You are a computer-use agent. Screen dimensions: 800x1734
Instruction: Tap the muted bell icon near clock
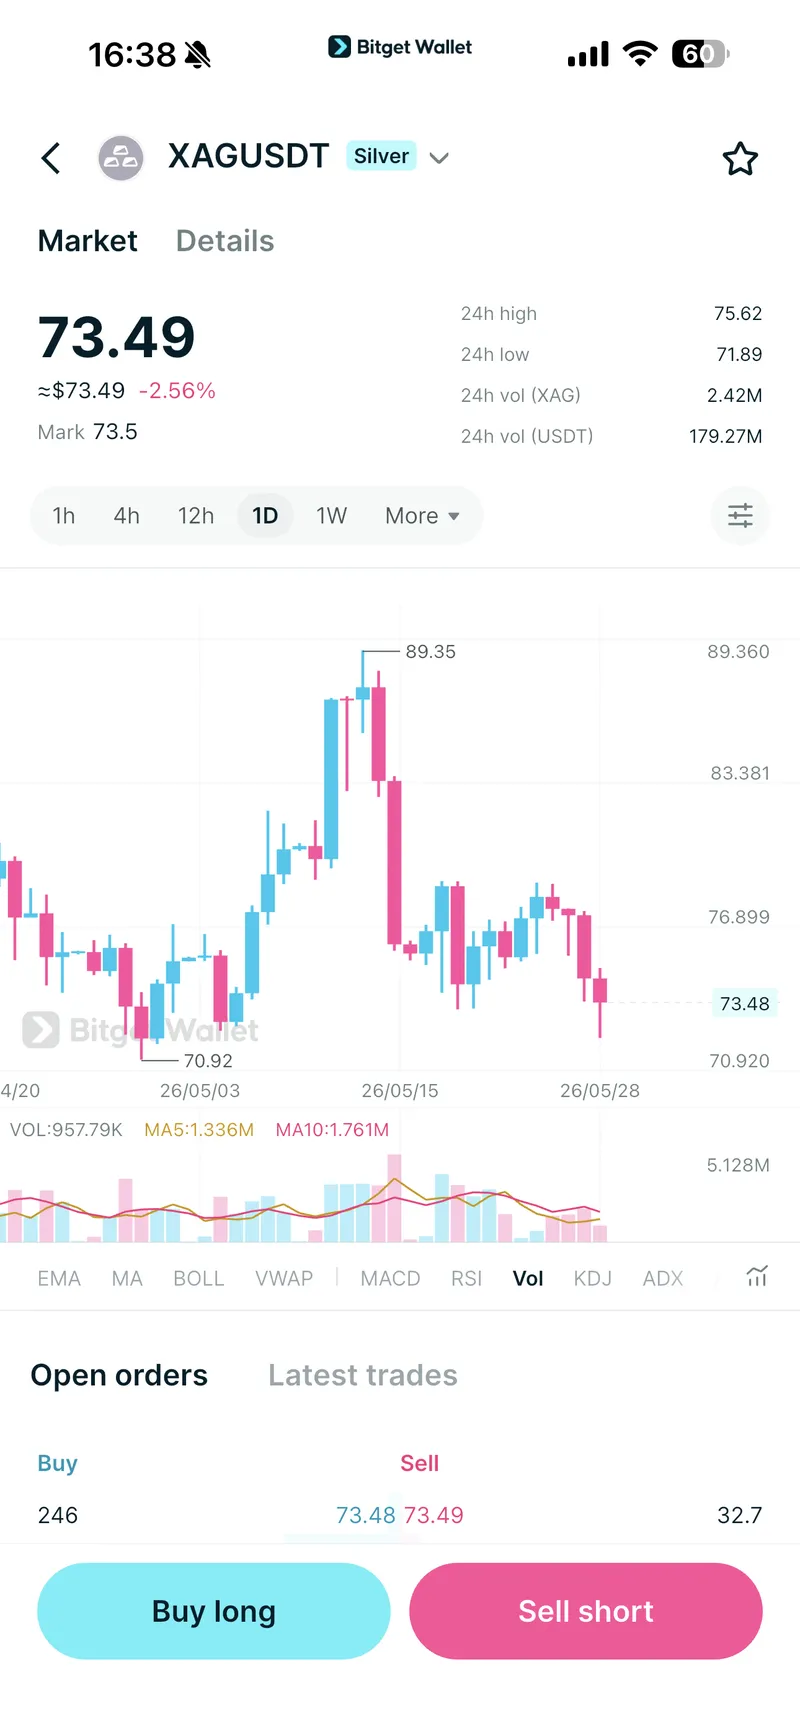coord(198,55)
